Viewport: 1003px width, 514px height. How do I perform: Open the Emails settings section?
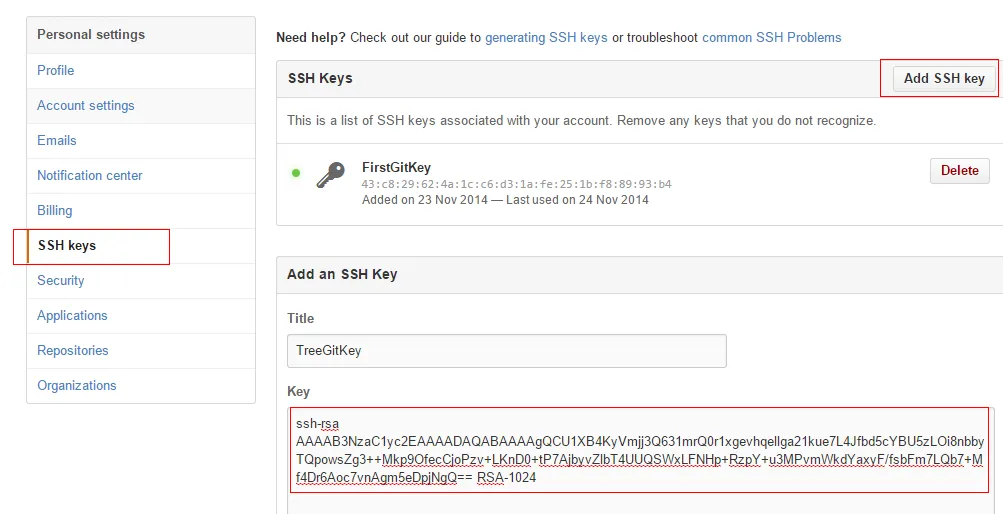pyautogui.click(x=57, y=140)
